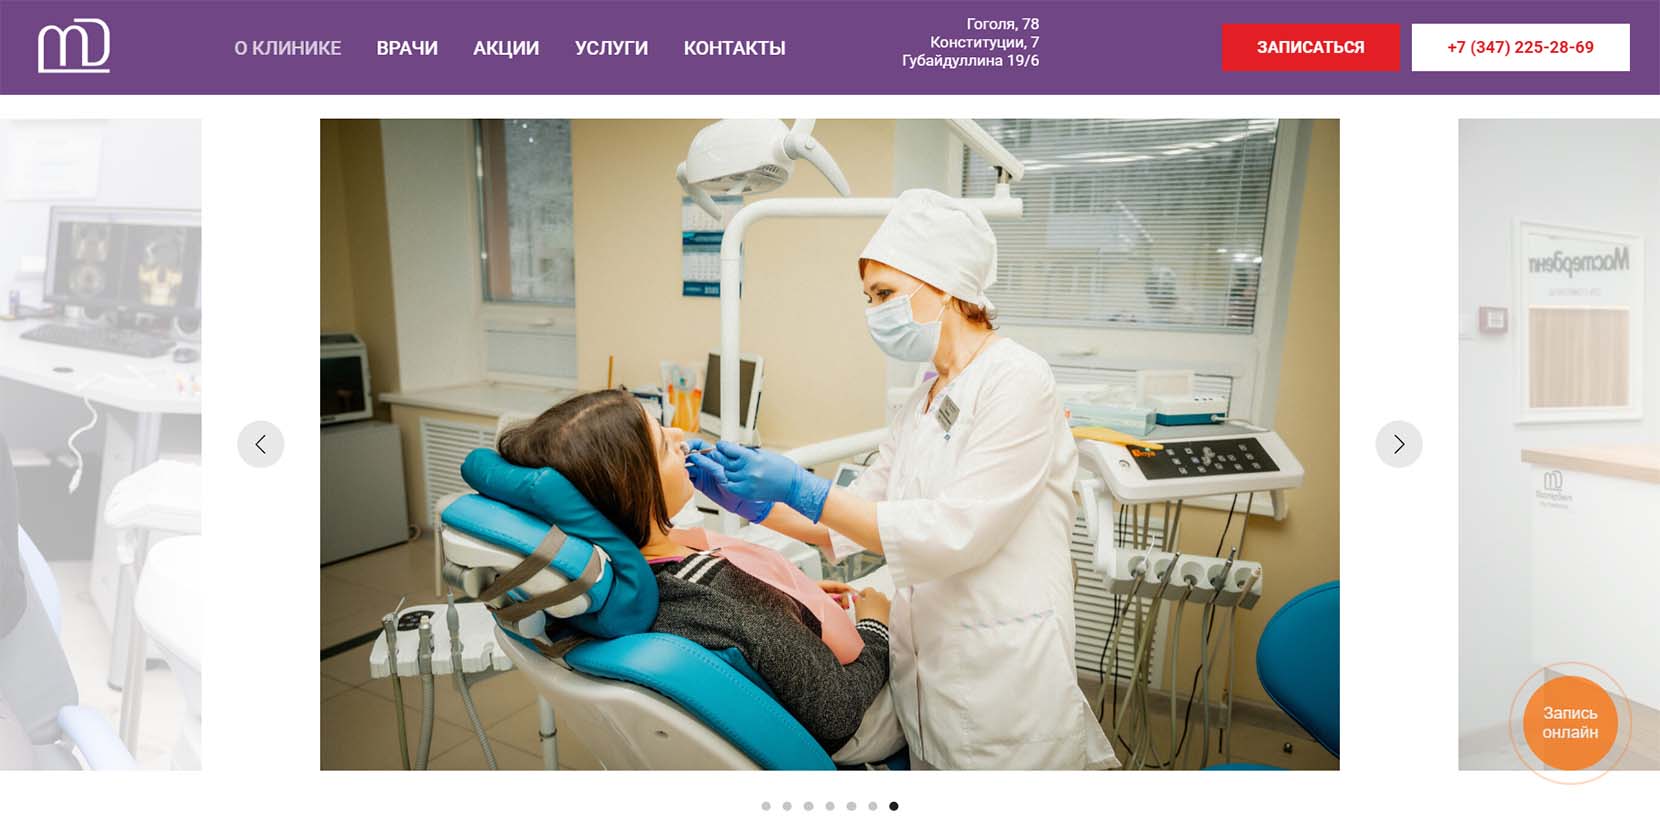The height and width of the screenshot is (830, 1660).
Task: Select the first carousel dot
Action: pos(766,806)
